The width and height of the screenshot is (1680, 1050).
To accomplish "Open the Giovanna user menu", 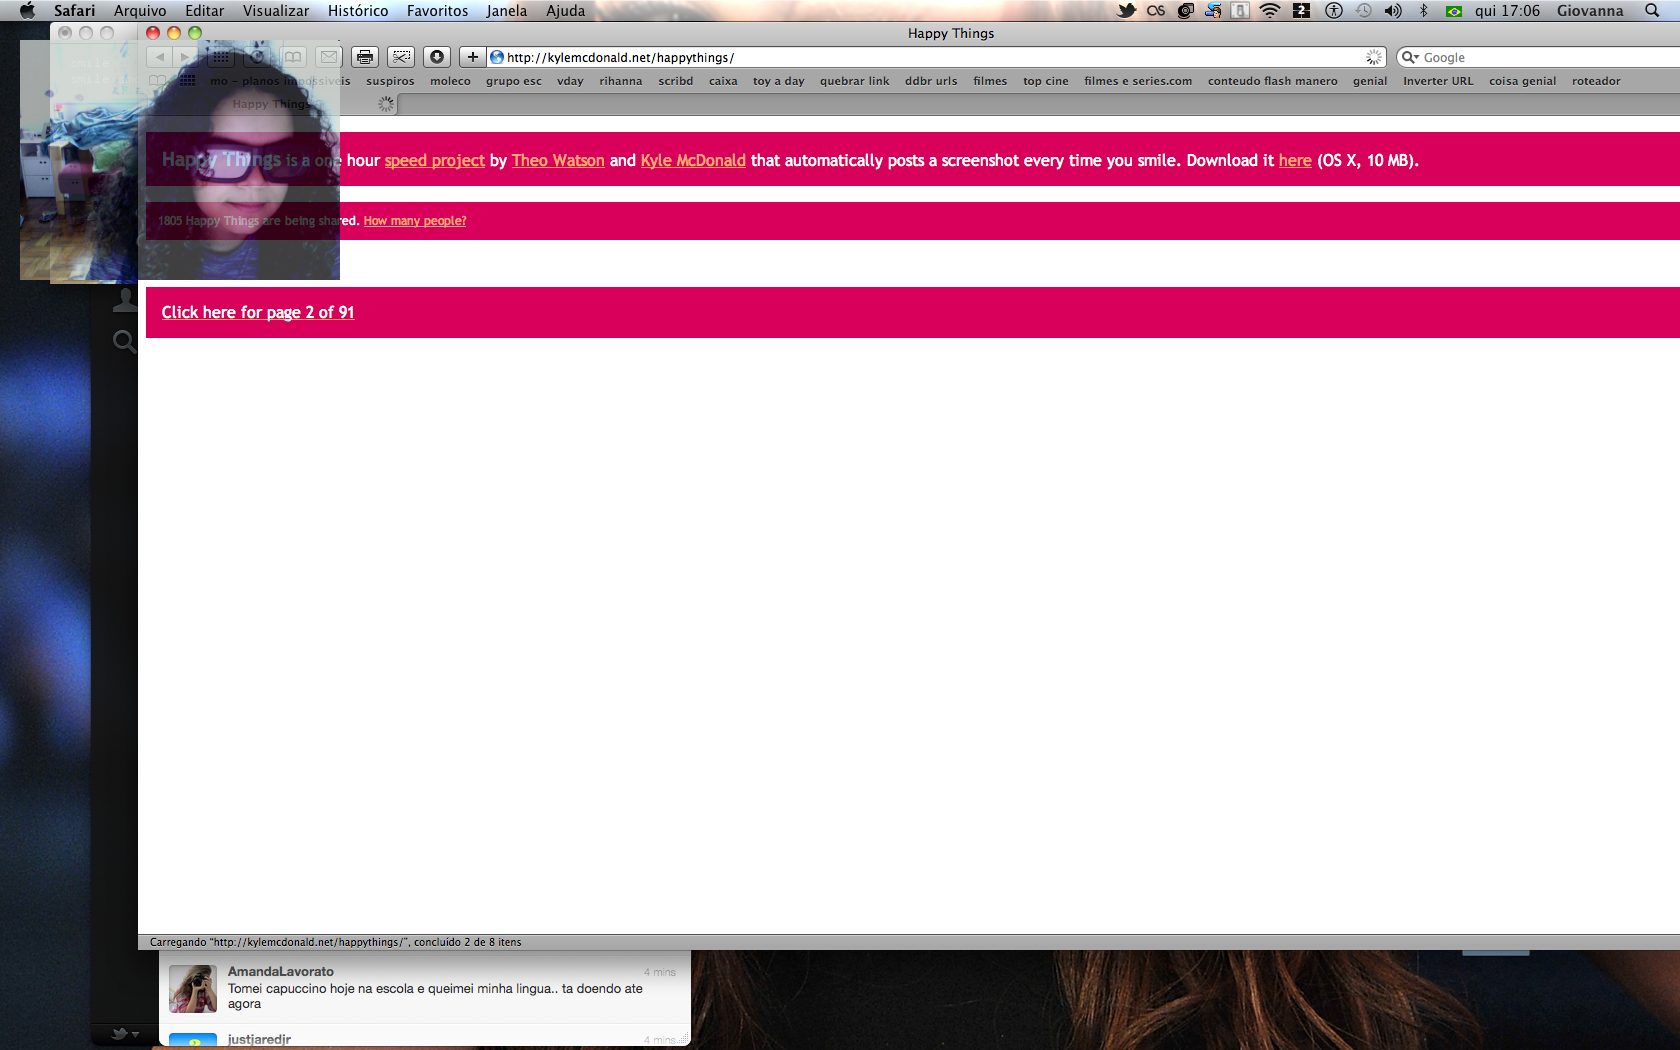I will (x=1590, y=11).
